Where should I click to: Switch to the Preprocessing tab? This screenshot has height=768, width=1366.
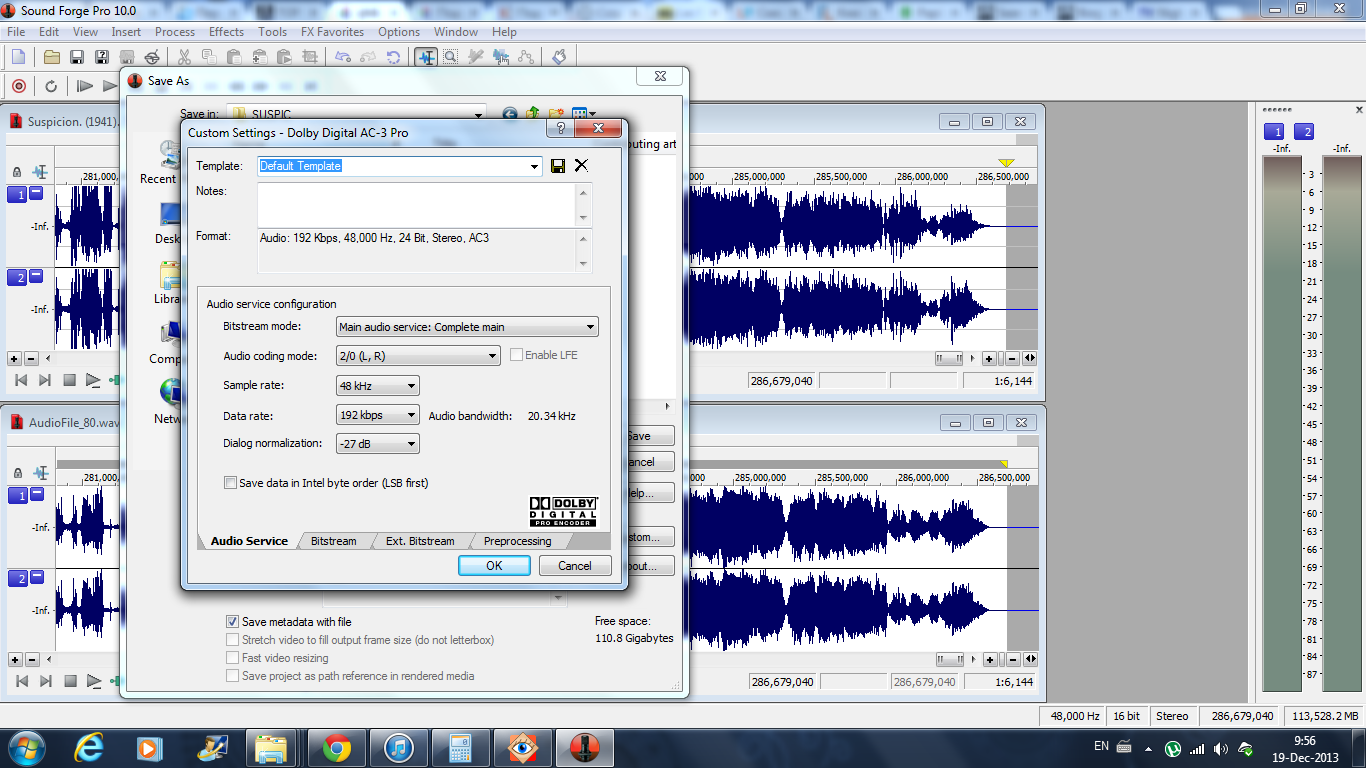(517, 541)
